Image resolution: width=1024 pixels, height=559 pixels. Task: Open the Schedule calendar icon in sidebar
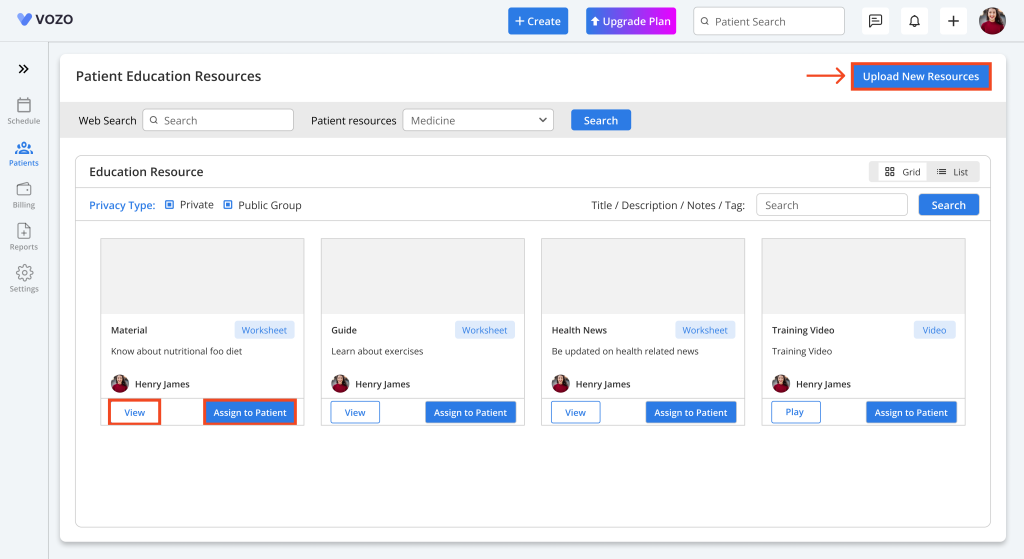tap(24, 106)
